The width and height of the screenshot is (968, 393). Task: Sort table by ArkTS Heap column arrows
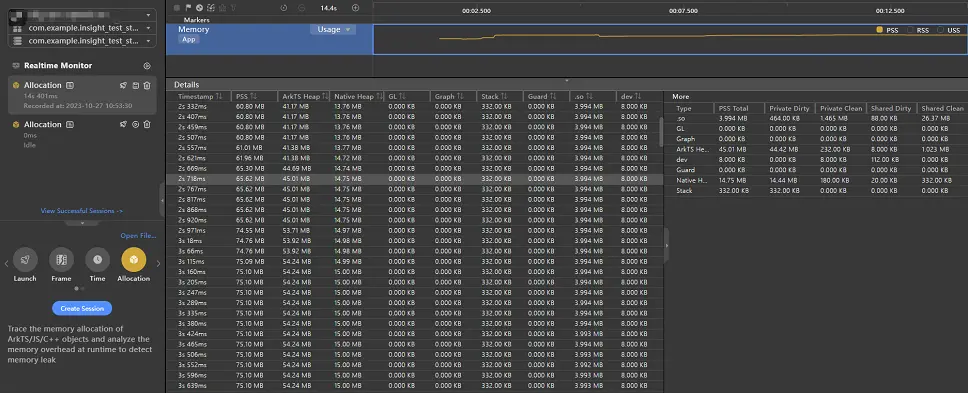pos(325,97)
